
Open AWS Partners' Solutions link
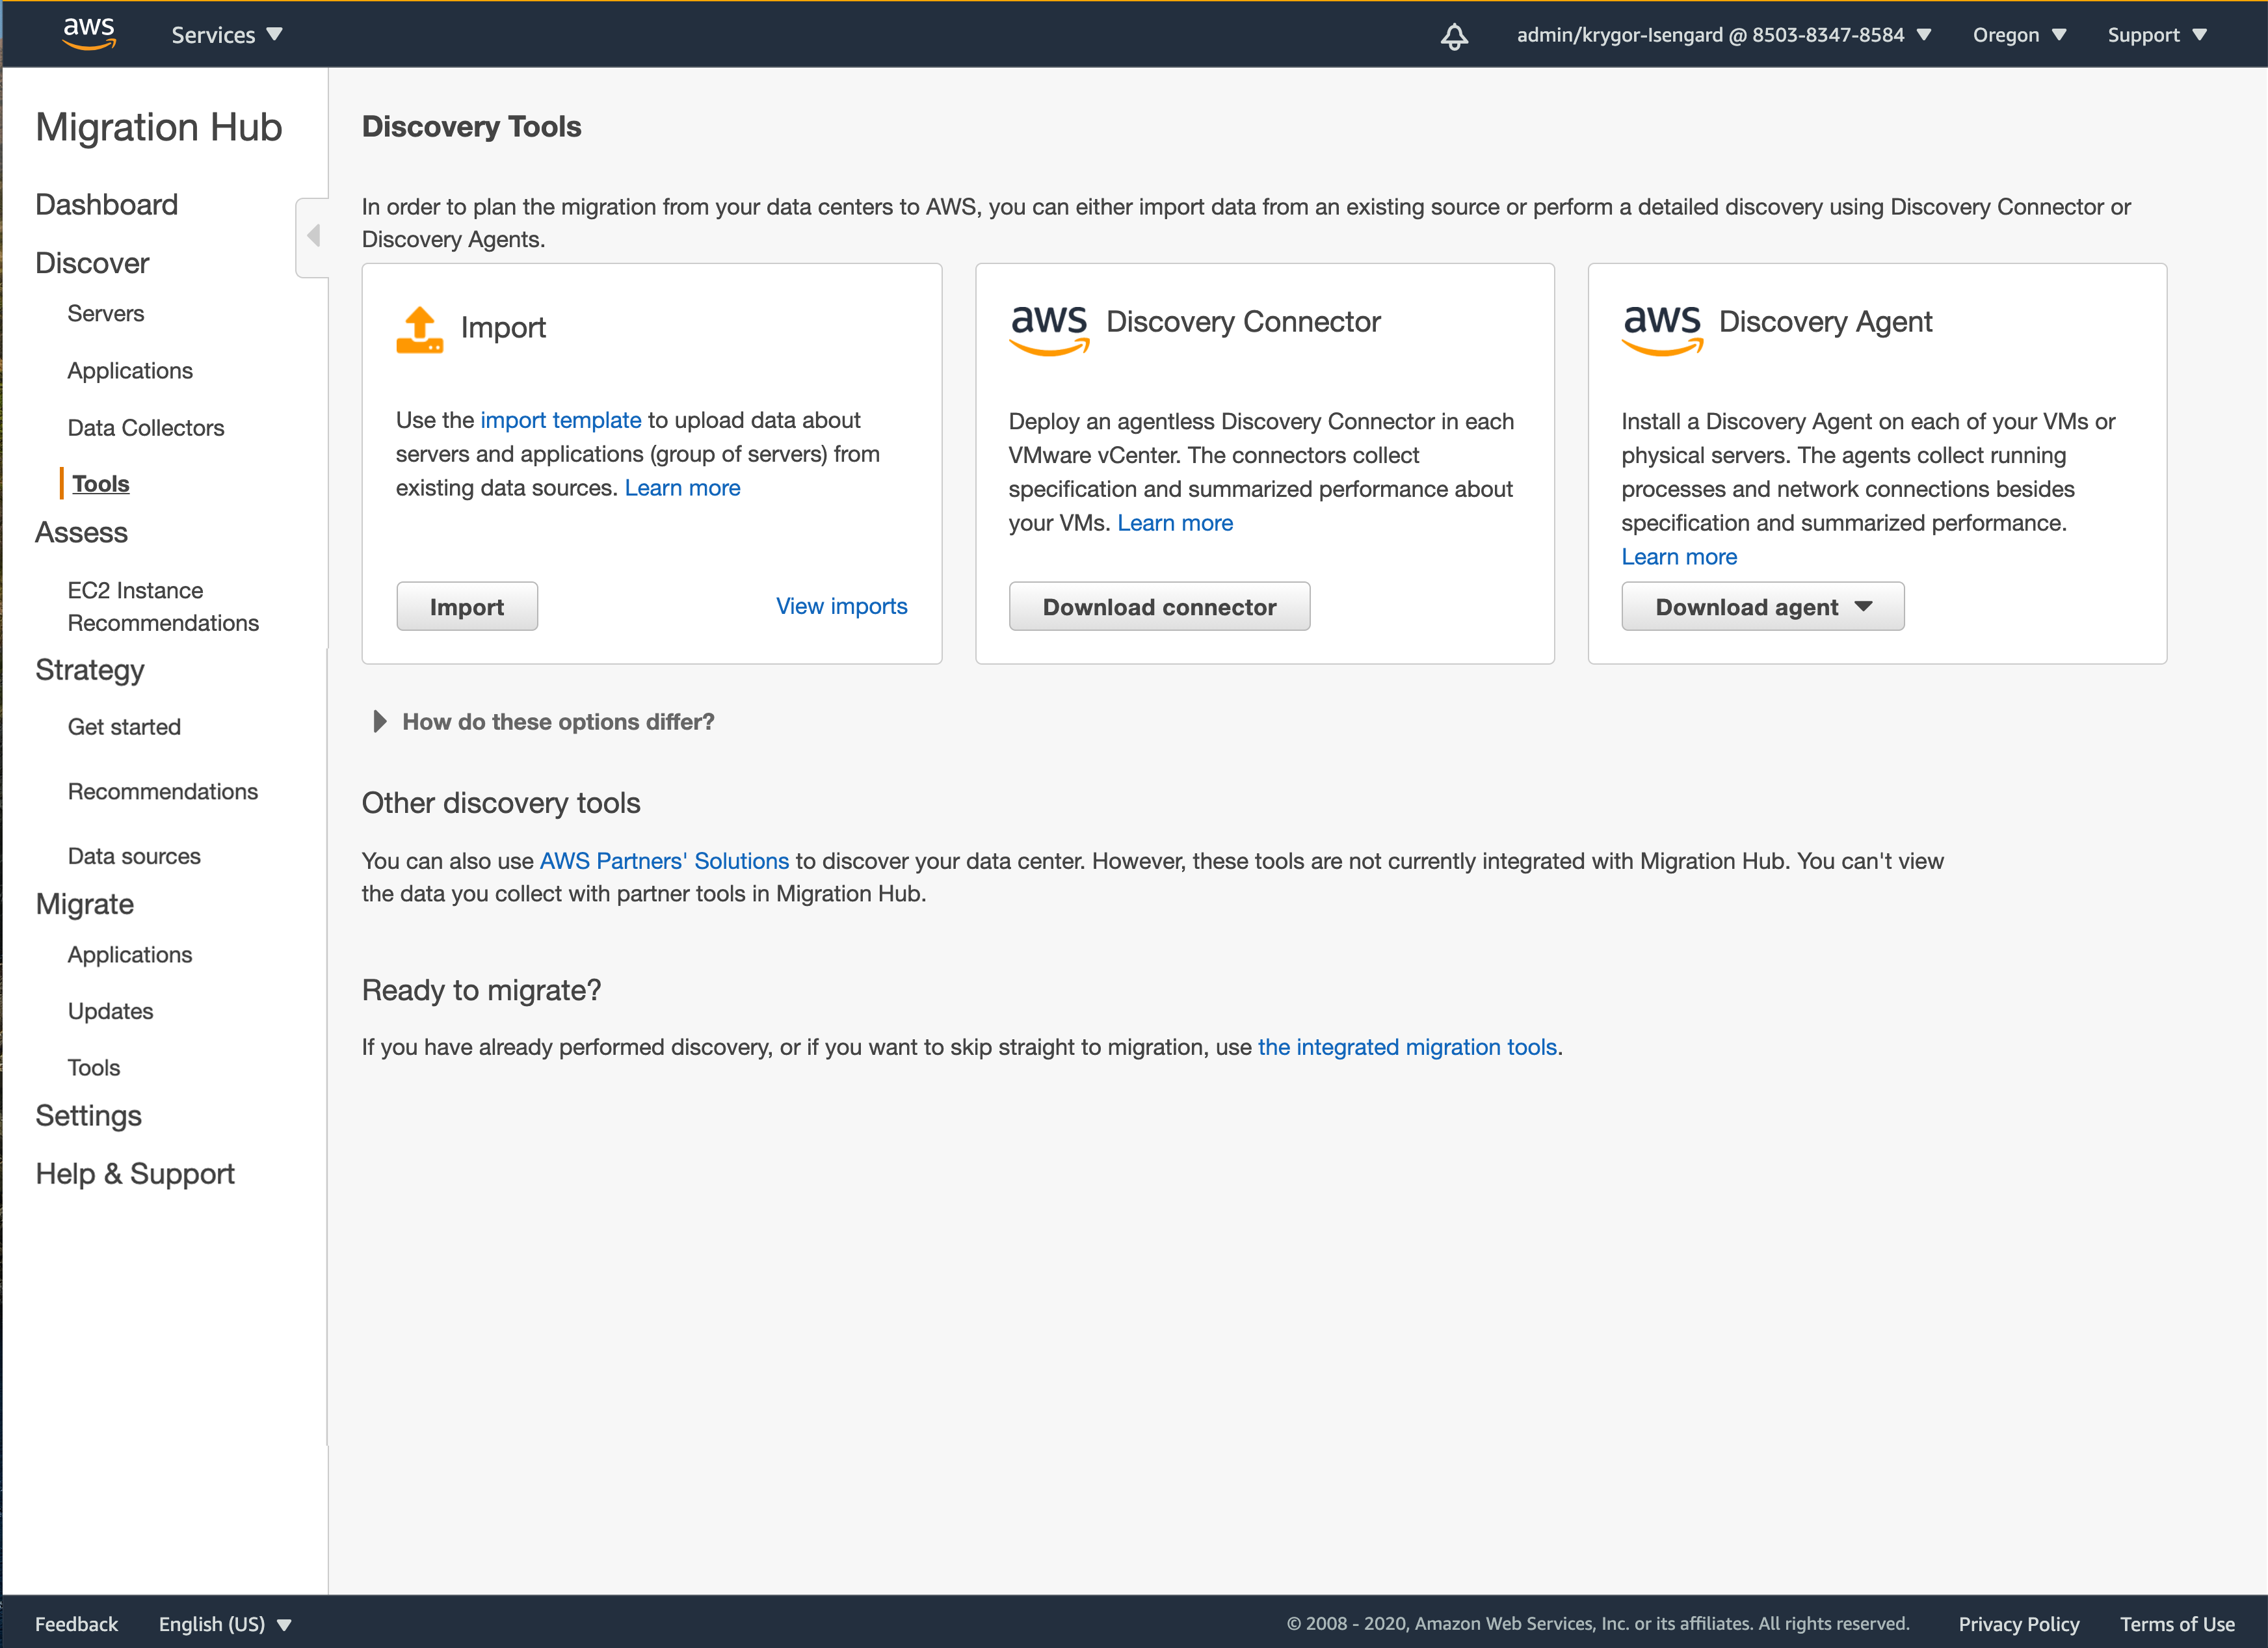click(x=664, y=861)
